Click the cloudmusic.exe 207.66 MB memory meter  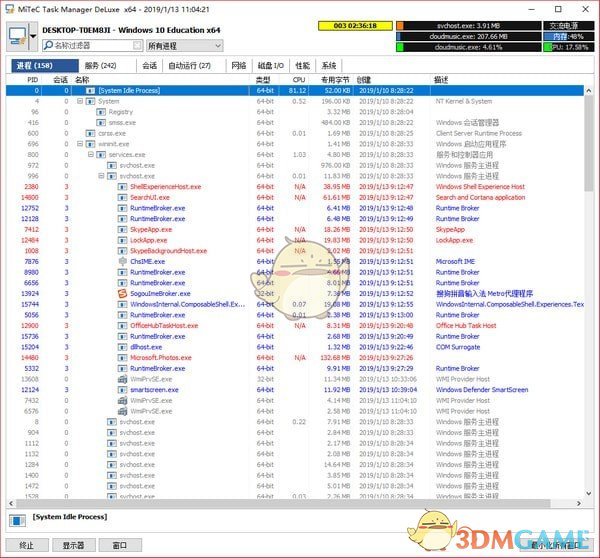(469, 36)
